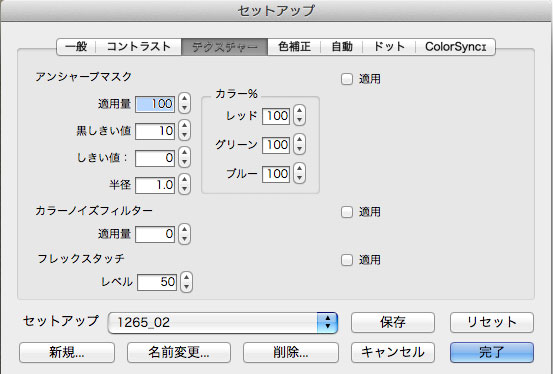Click the アンシャープマスク 適用量 field
Viewport: 553px width, 374px height.
point(155,104)
